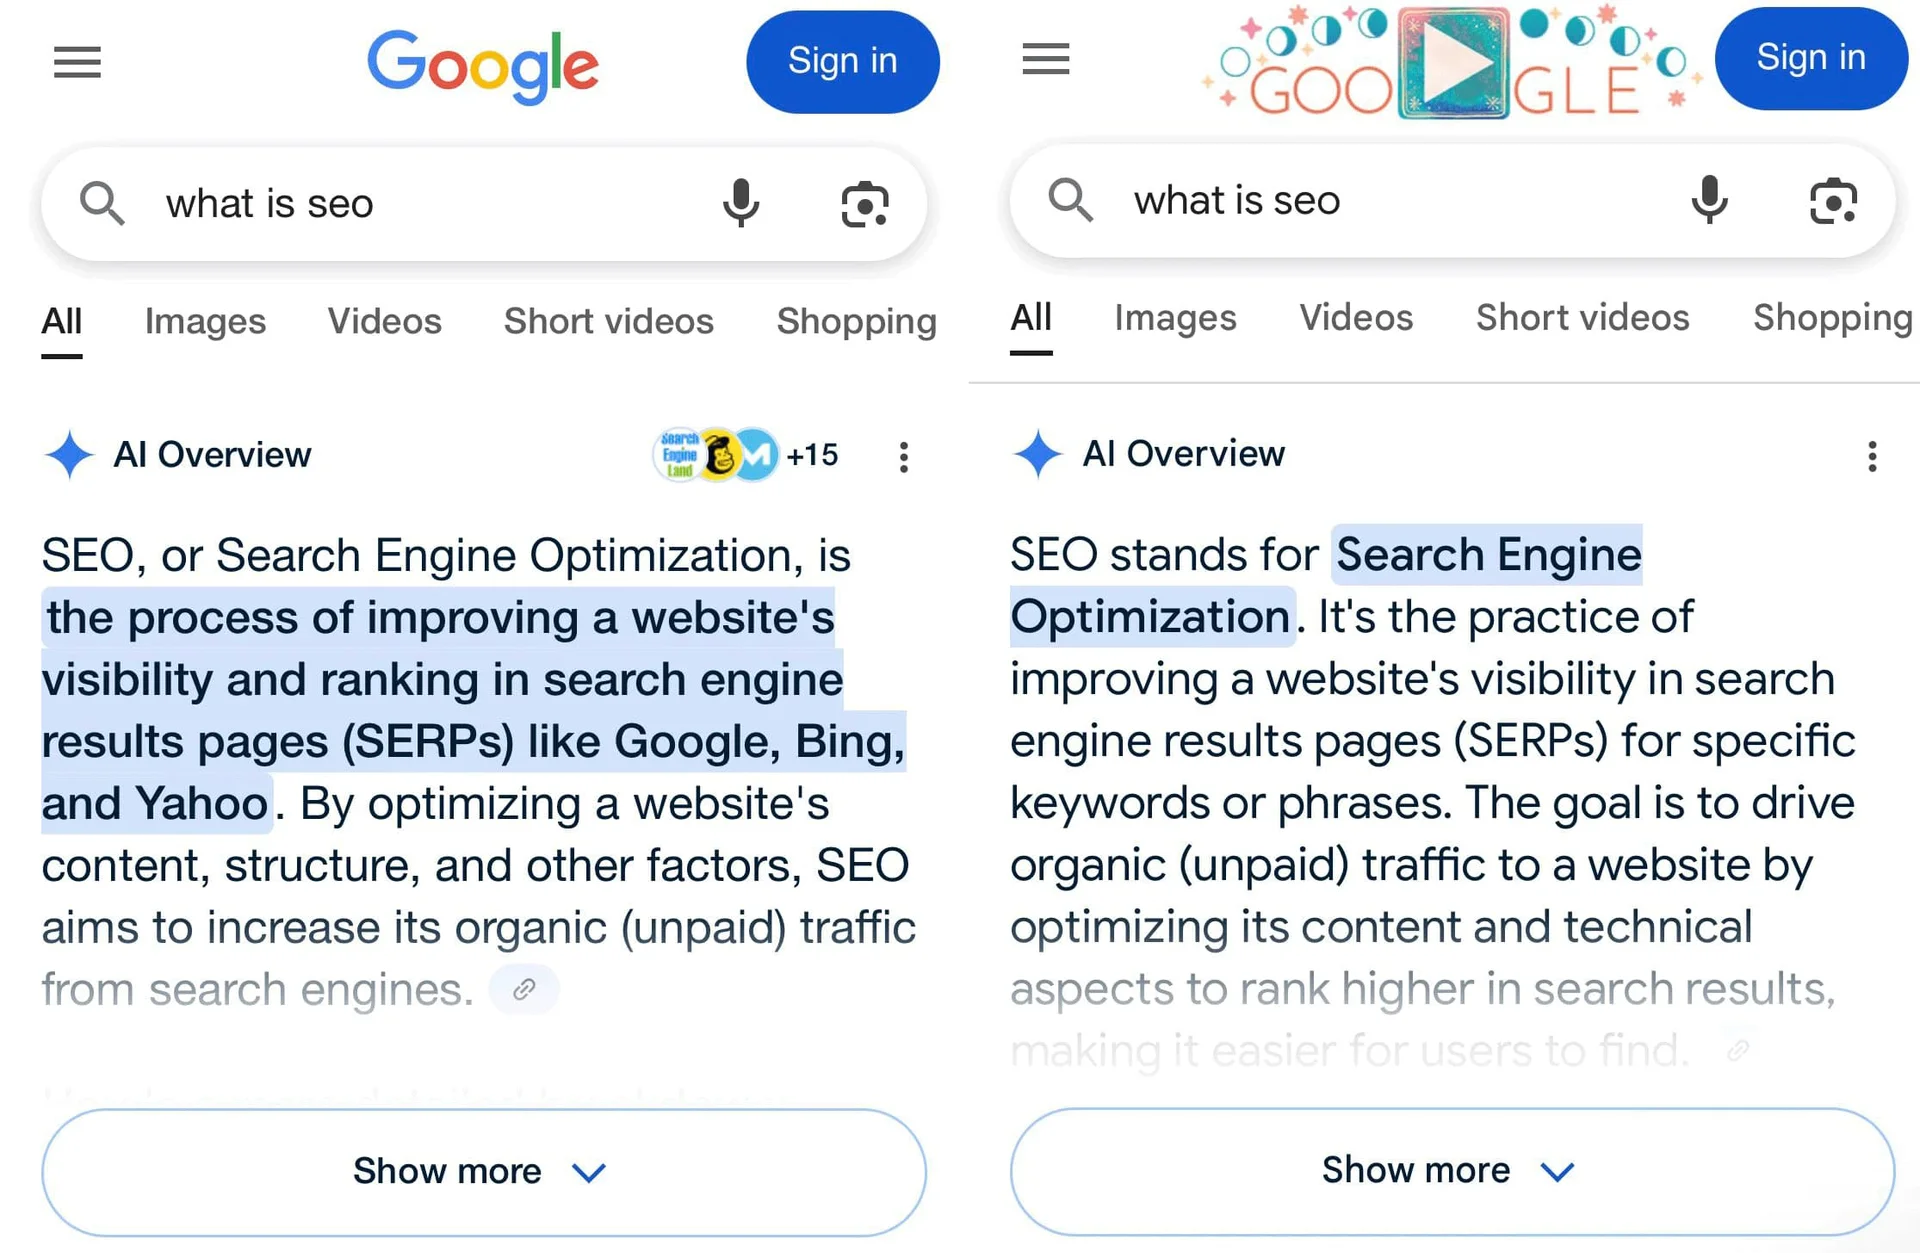
Task: Activate voice search with the microphone icon
Action: tap(741, 203)
